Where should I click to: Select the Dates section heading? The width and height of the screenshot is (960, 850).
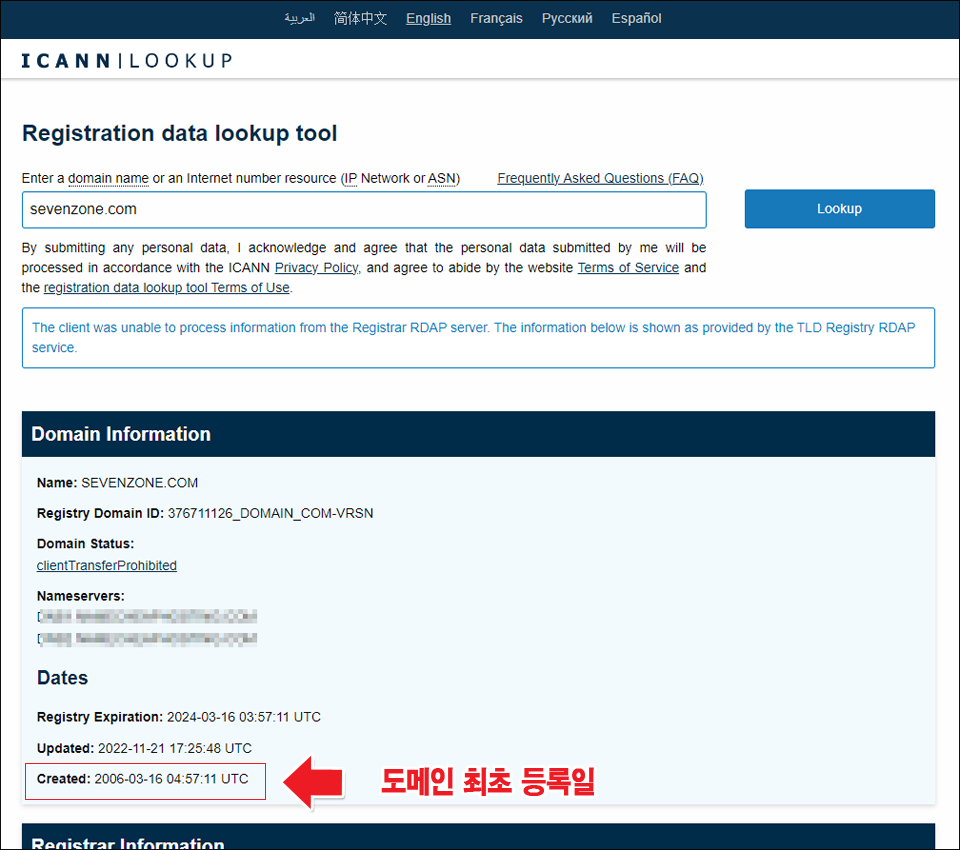[62, 678]
